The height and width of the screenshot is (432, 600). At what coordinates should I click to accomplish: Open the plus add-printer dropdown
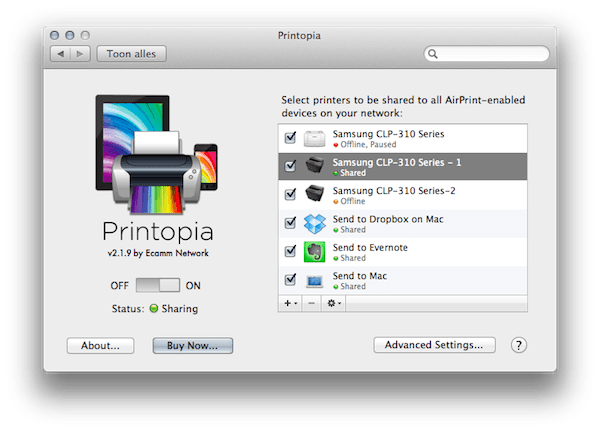[290, 303]
